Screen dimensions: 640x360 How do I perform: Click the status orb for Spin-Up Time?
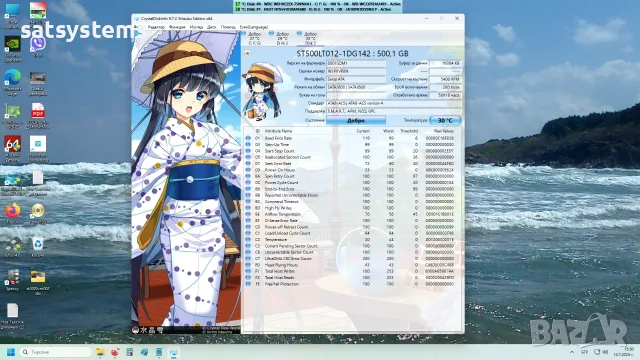tap(248, 144)
